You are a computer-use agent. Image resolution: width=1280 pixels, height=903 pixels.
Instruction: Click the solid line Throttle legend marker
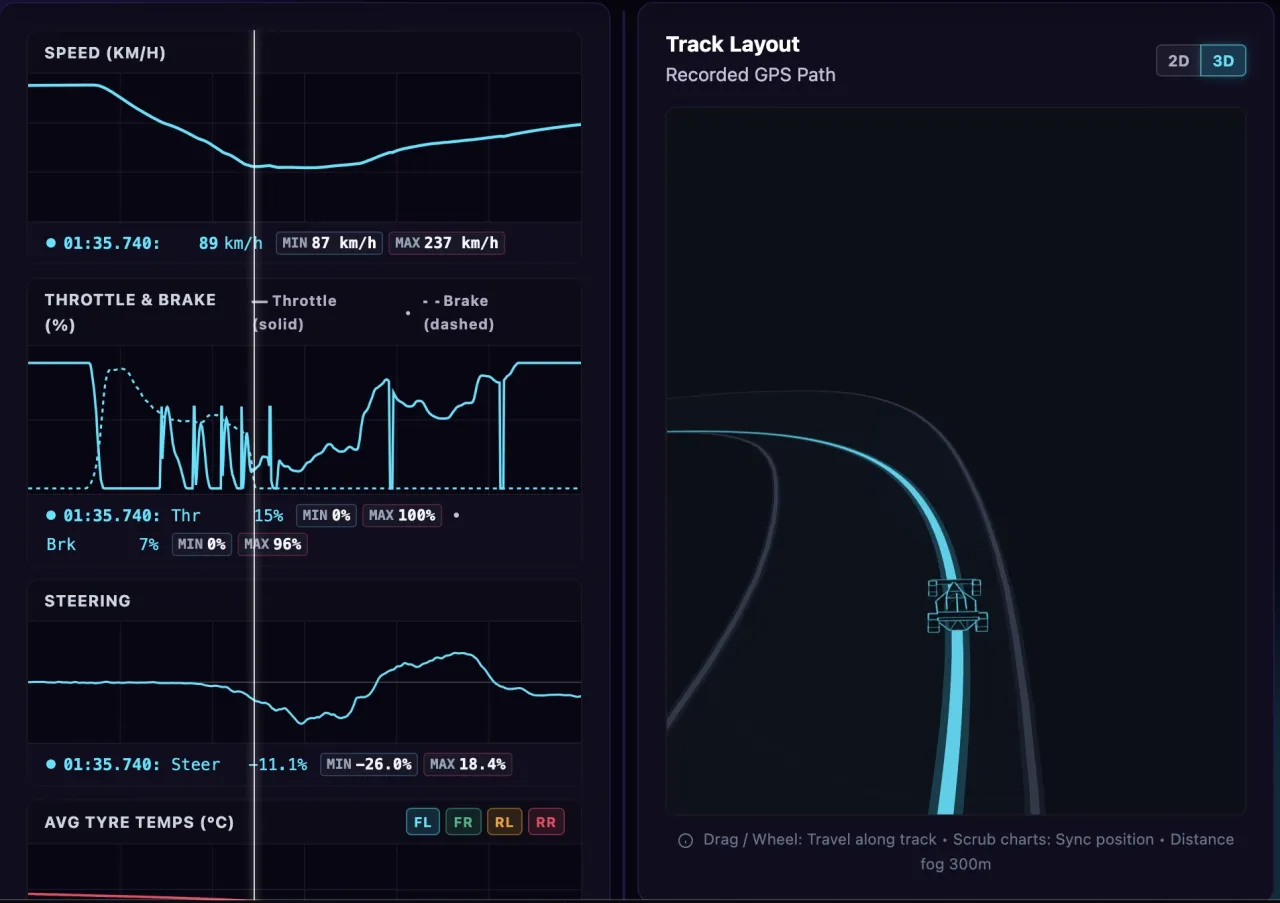(x=260, y=301)
